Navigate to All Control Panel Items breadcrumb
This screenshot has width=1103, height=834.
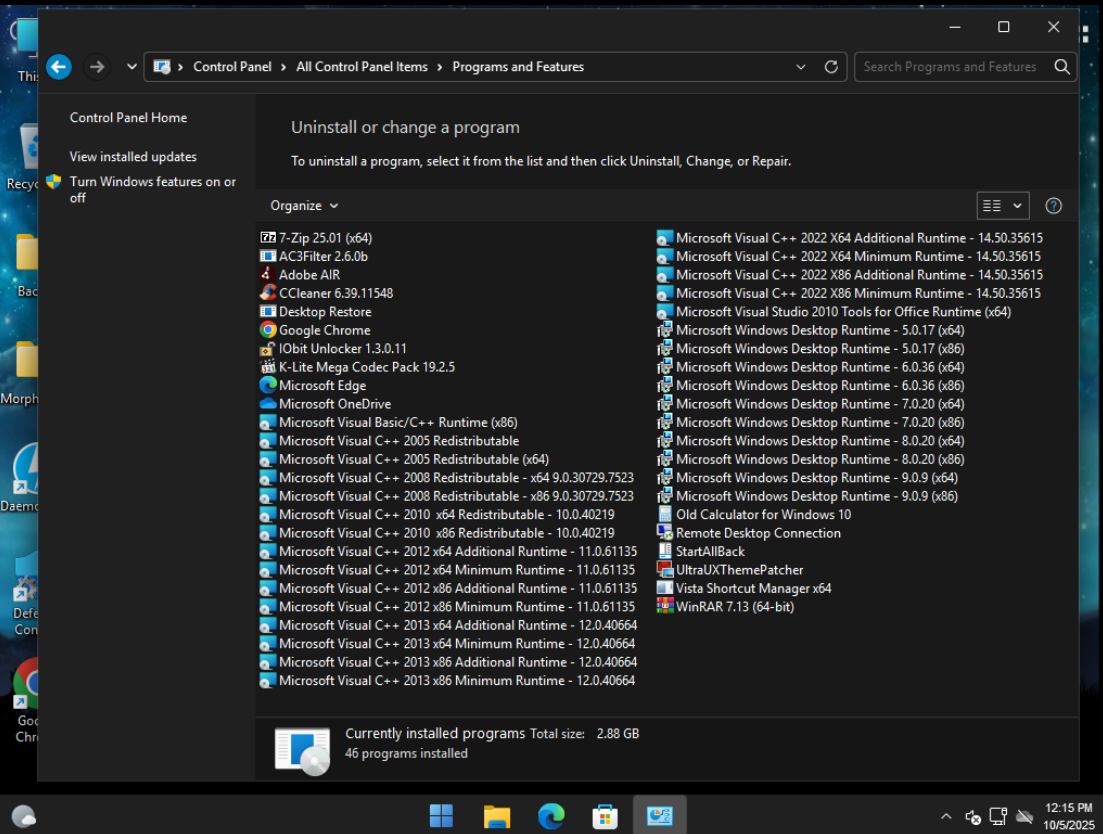coord(361,67)
